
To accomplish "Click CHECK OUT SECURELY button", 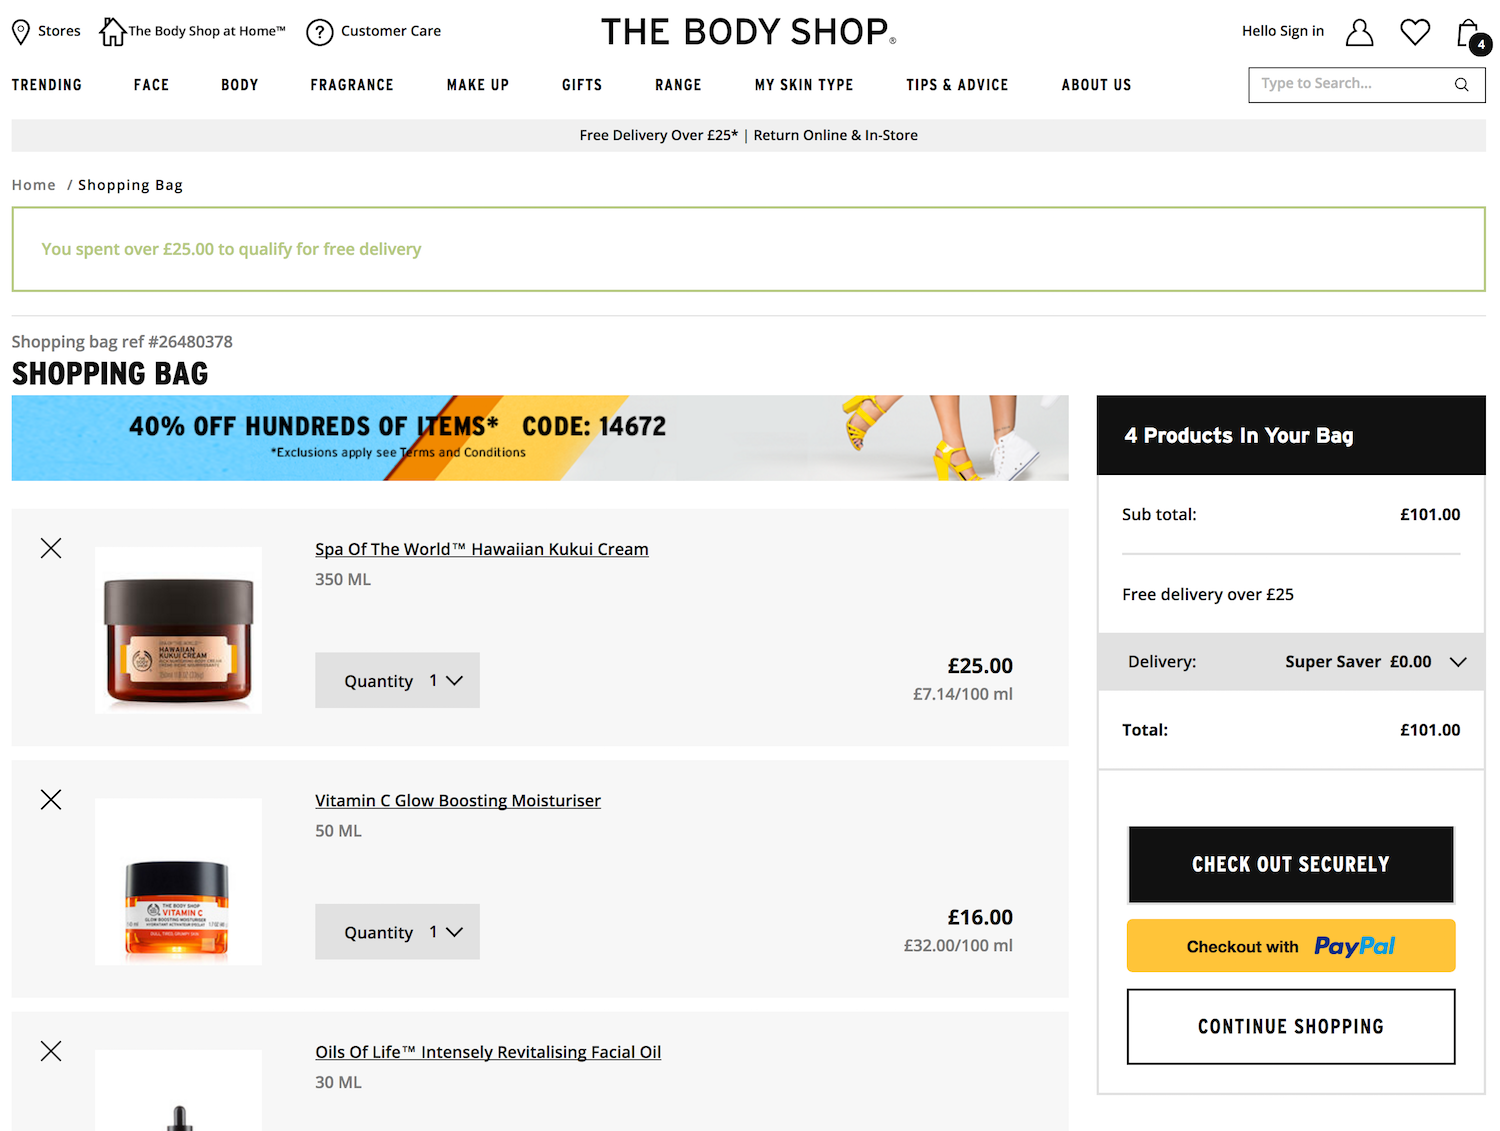I will (1291, 865).
